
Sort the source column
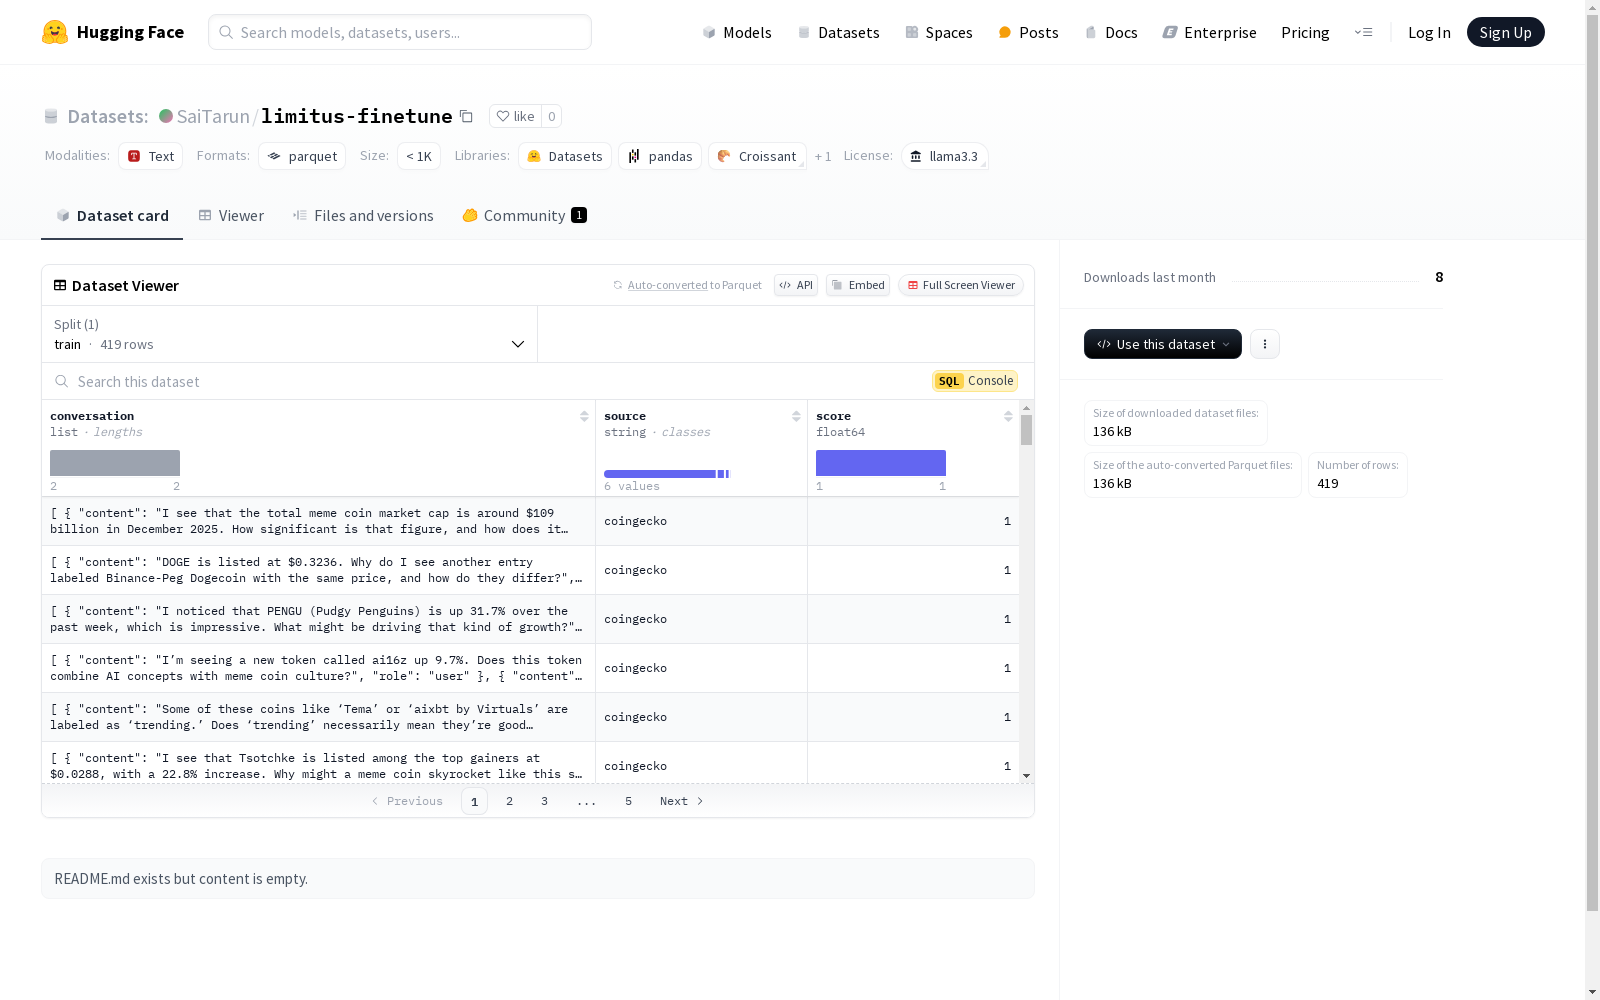[x=796, y=416]
